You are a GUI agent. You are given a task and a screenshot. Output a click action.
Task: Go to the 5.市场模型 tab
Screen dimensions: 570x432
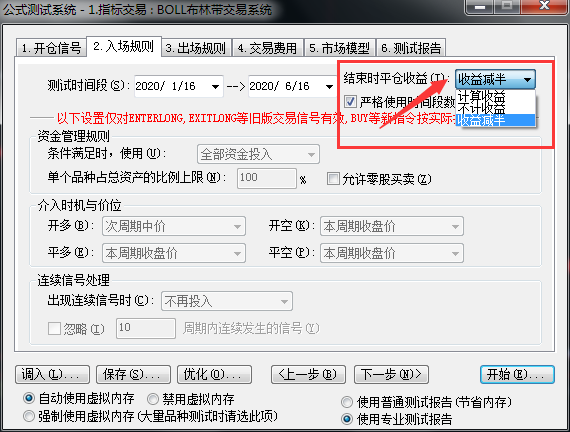[340, 48]
